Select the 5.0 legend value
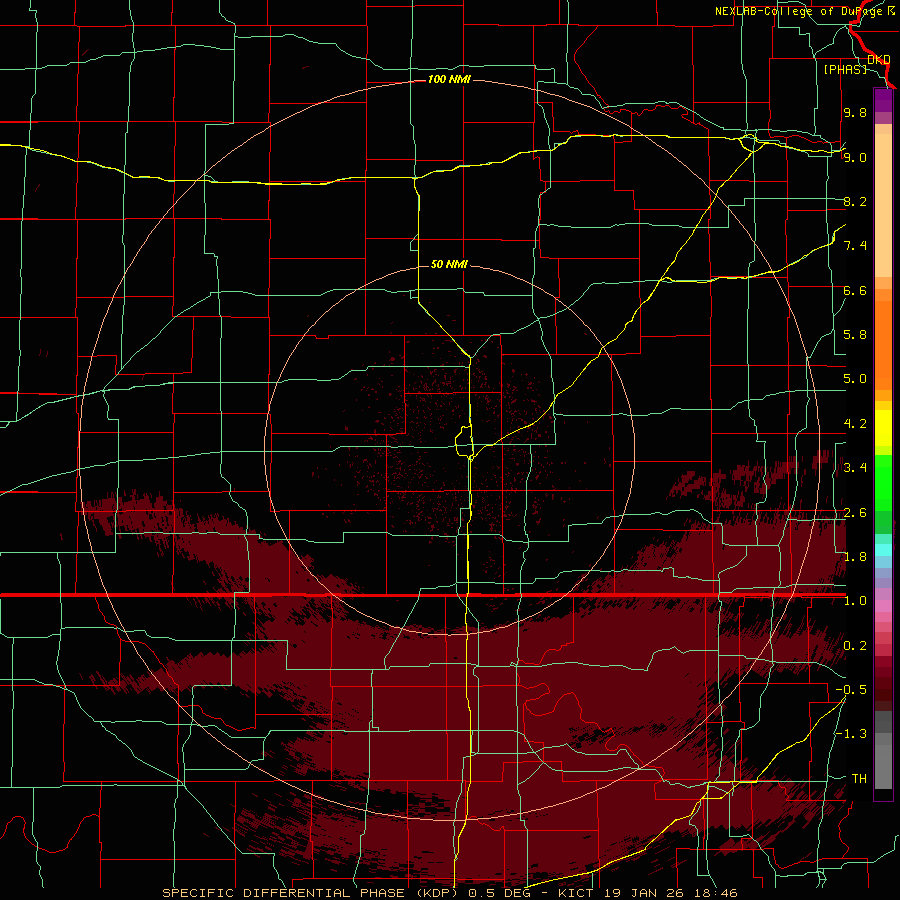 point(855,379)
